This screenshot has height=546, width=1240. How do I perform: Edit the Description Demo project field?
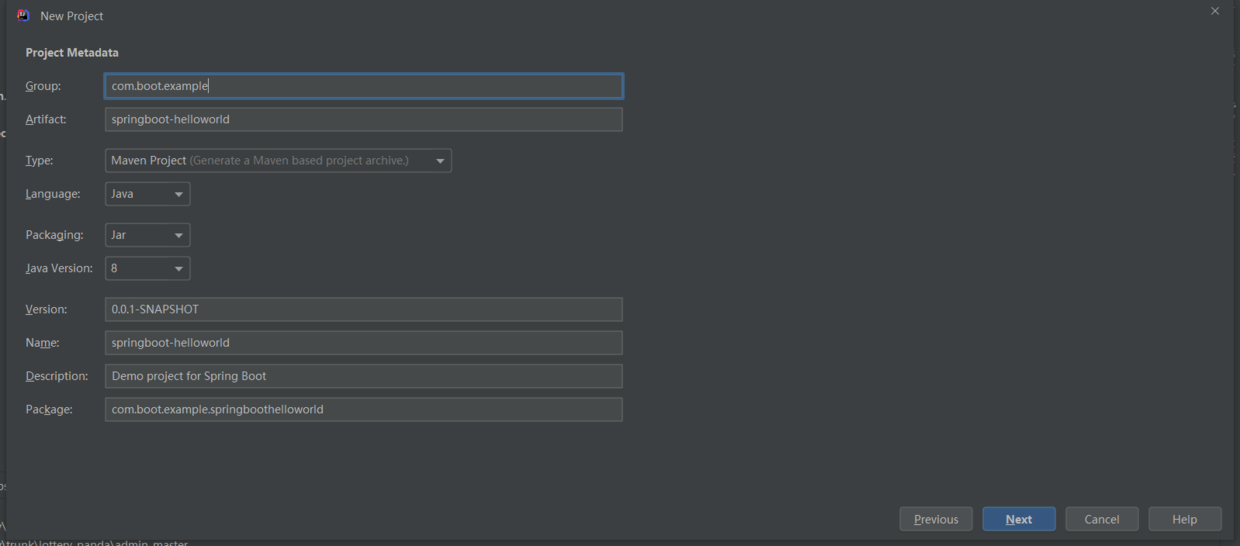pos(364,376)
